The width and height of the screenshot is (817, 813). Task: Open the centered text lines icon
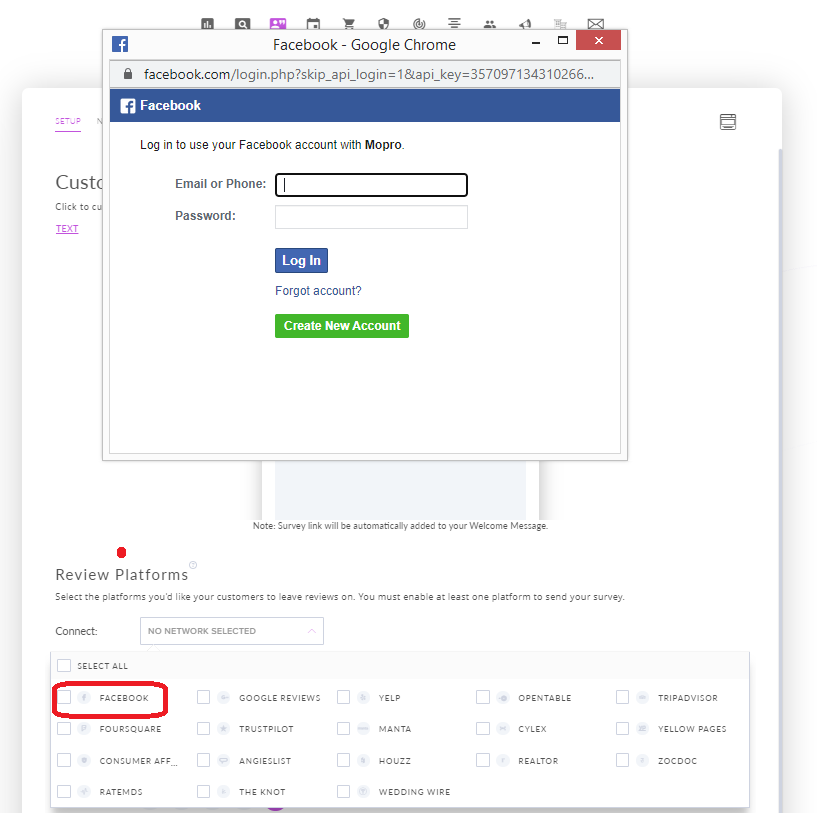pos(454,24)
